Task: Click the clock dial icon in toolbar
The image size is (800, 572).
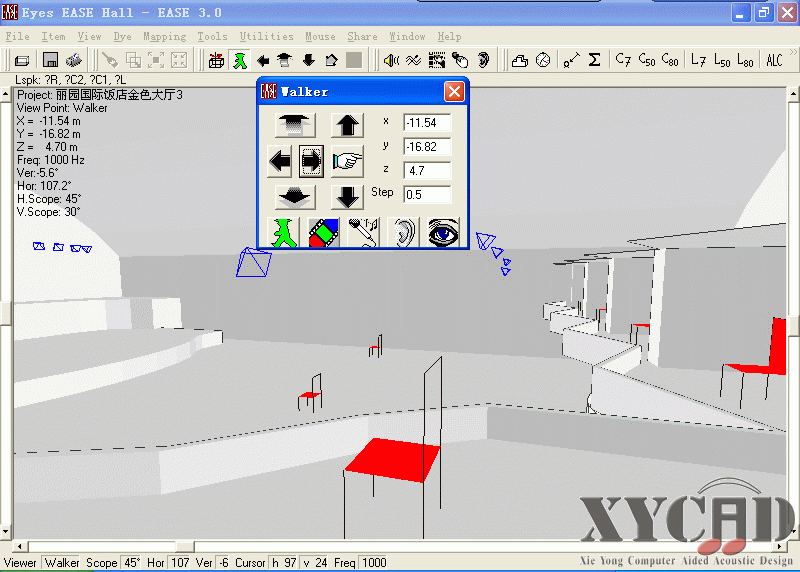Action: point(543,60)
